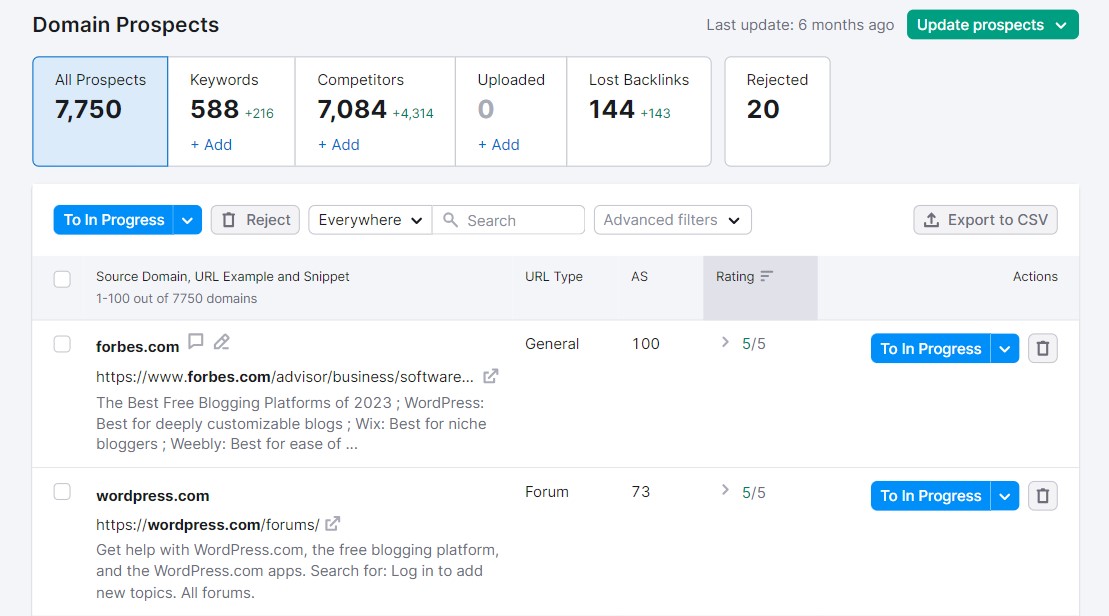The image size is (1109, 616).
Task: Select the Lost Backlinks tab
Action: coord(639,111)
